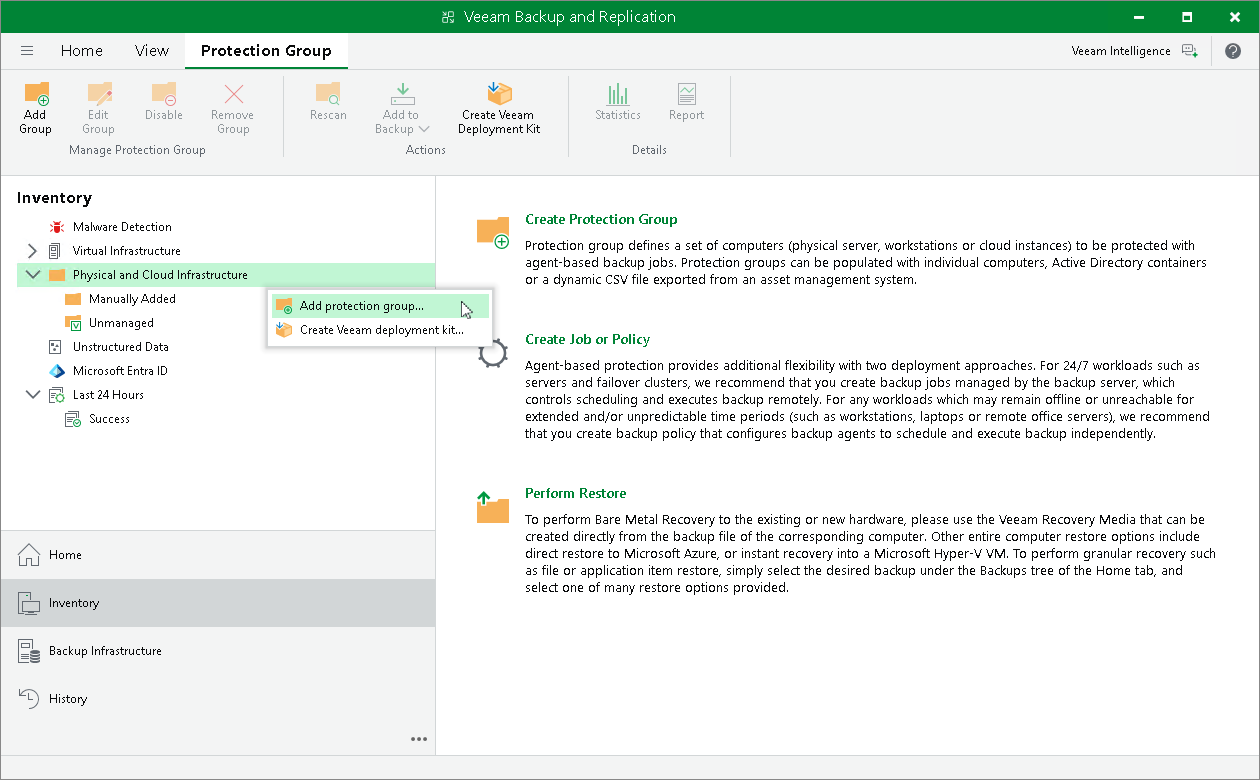Image resolution: width=1260 pixels, height=780 pixels.
Task: Click the Success status icon
Action: [x=72, y=419]
